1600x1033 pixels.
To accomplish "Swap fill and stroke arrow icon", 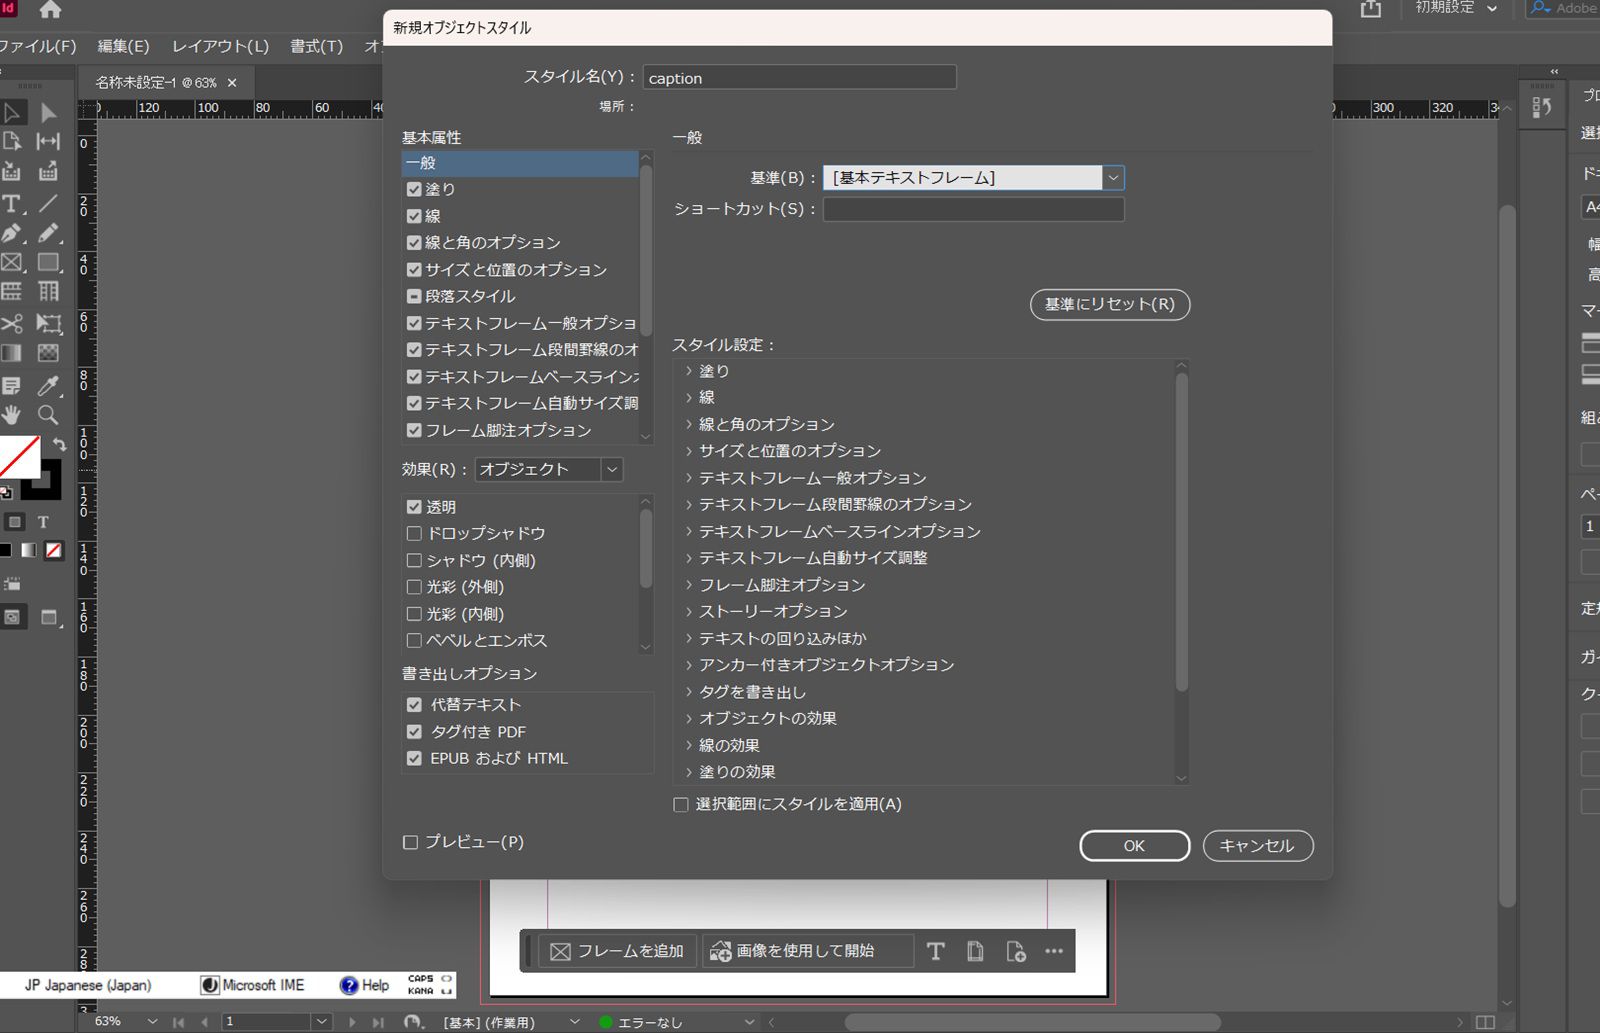I will click(x=60, y=444).
